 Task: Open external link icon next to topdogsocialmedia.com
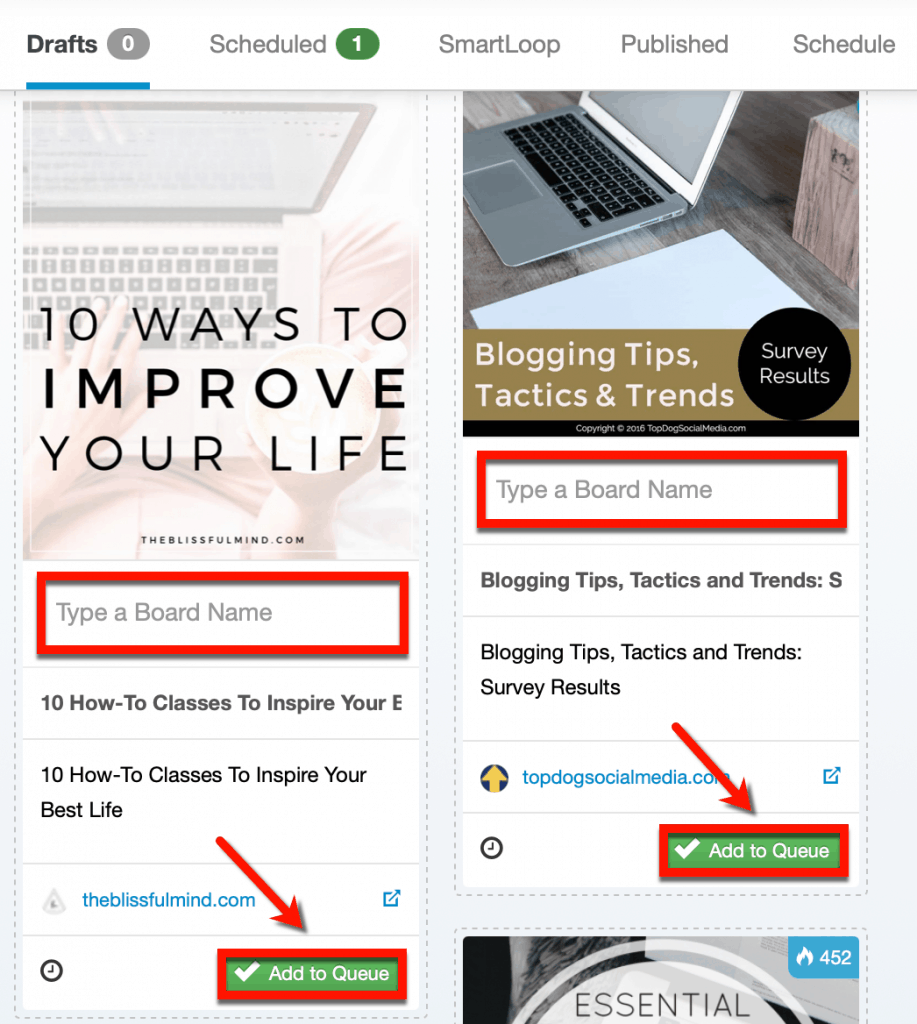(x=831, y=776)
